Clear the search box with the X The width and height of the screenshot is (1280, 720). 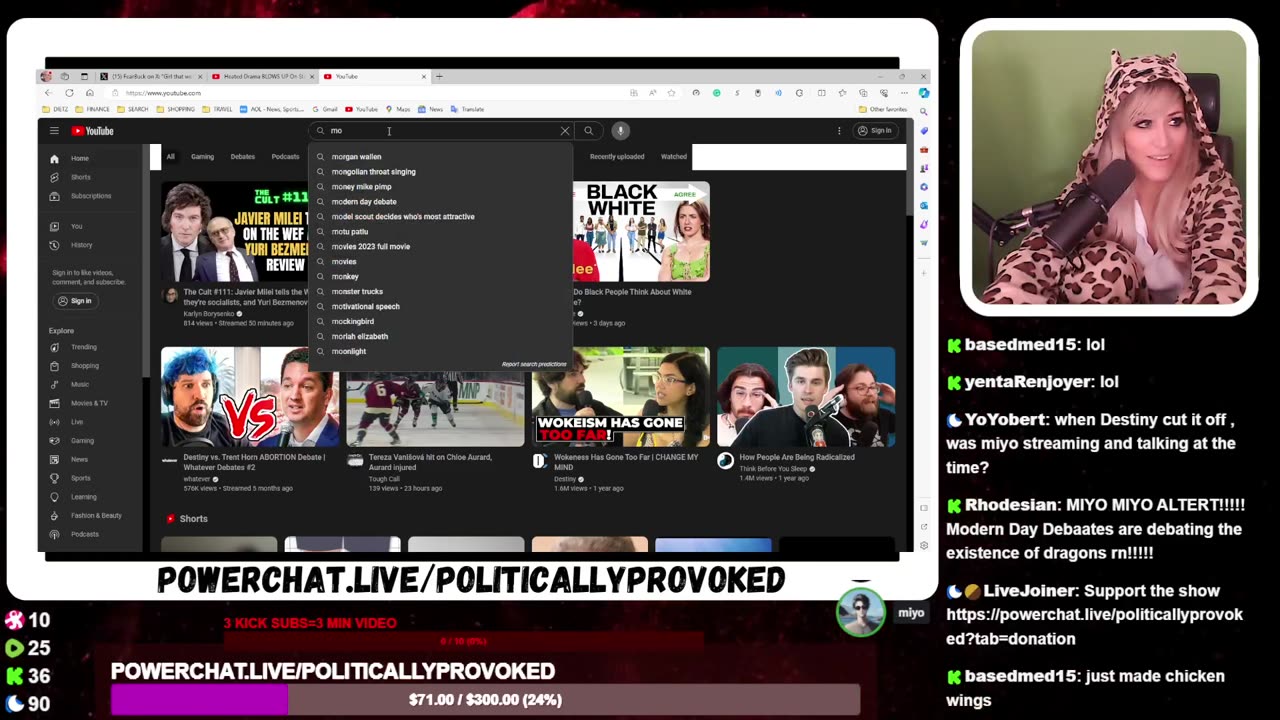565,131
